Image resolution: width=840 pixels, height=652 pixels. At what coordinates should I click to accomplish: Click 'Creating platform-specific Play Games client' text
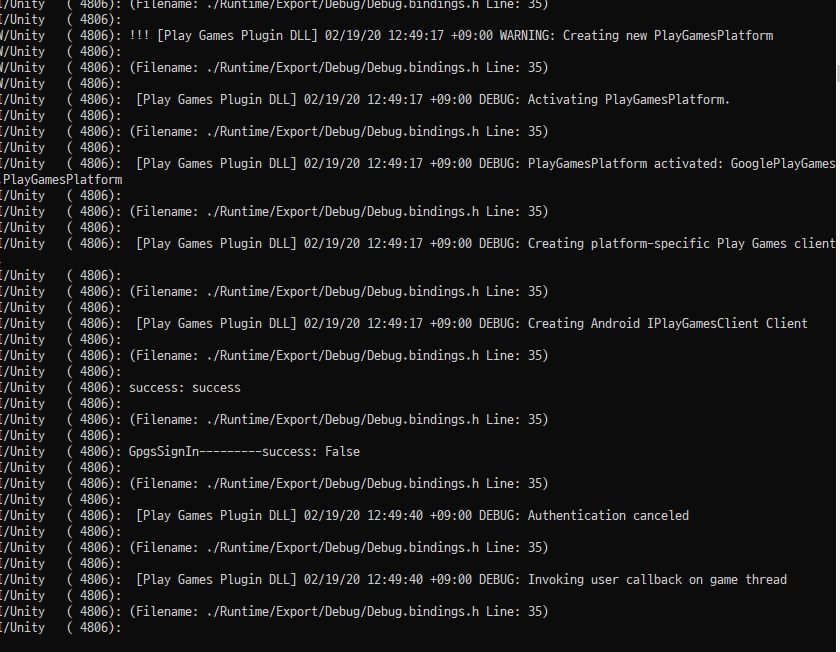681,244
